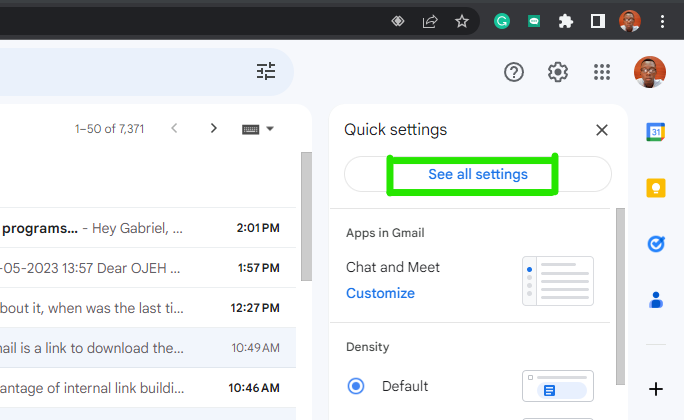Viewport: 684px width, 420px height.
Task: Go to the next page of emails
Action: tap(213, 128)
